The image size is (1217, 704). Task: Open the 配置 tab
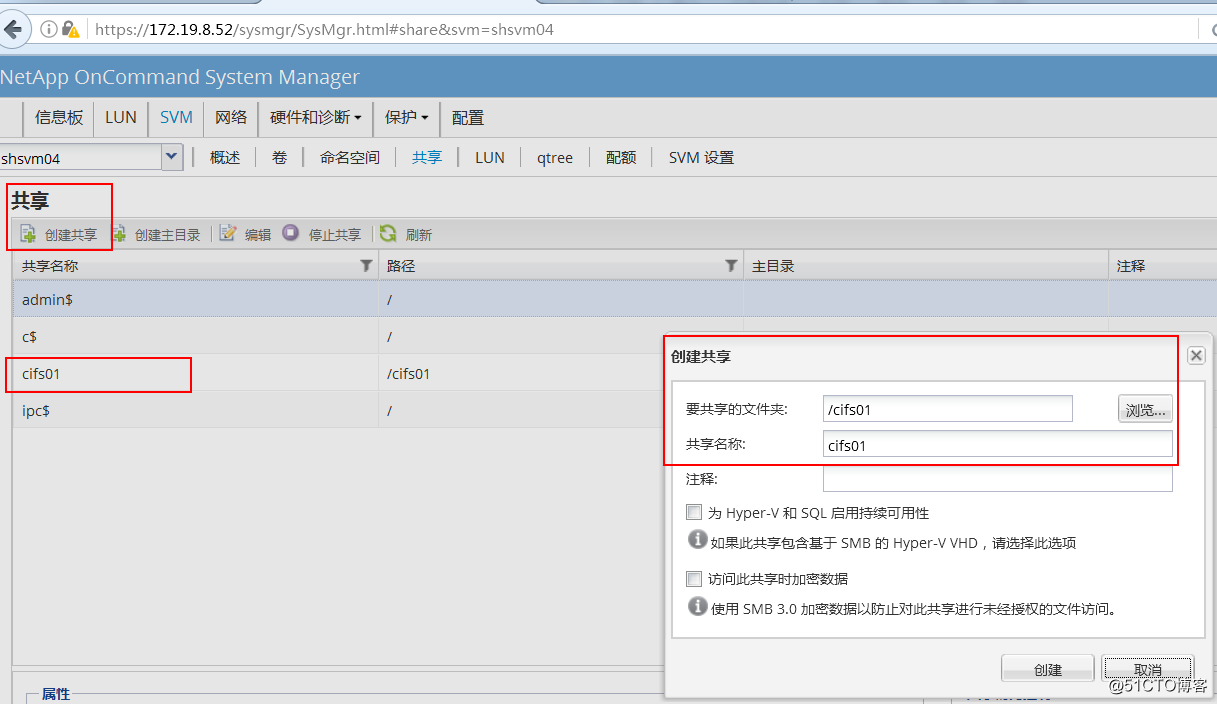pyautogui.click(x=468, y=117)
